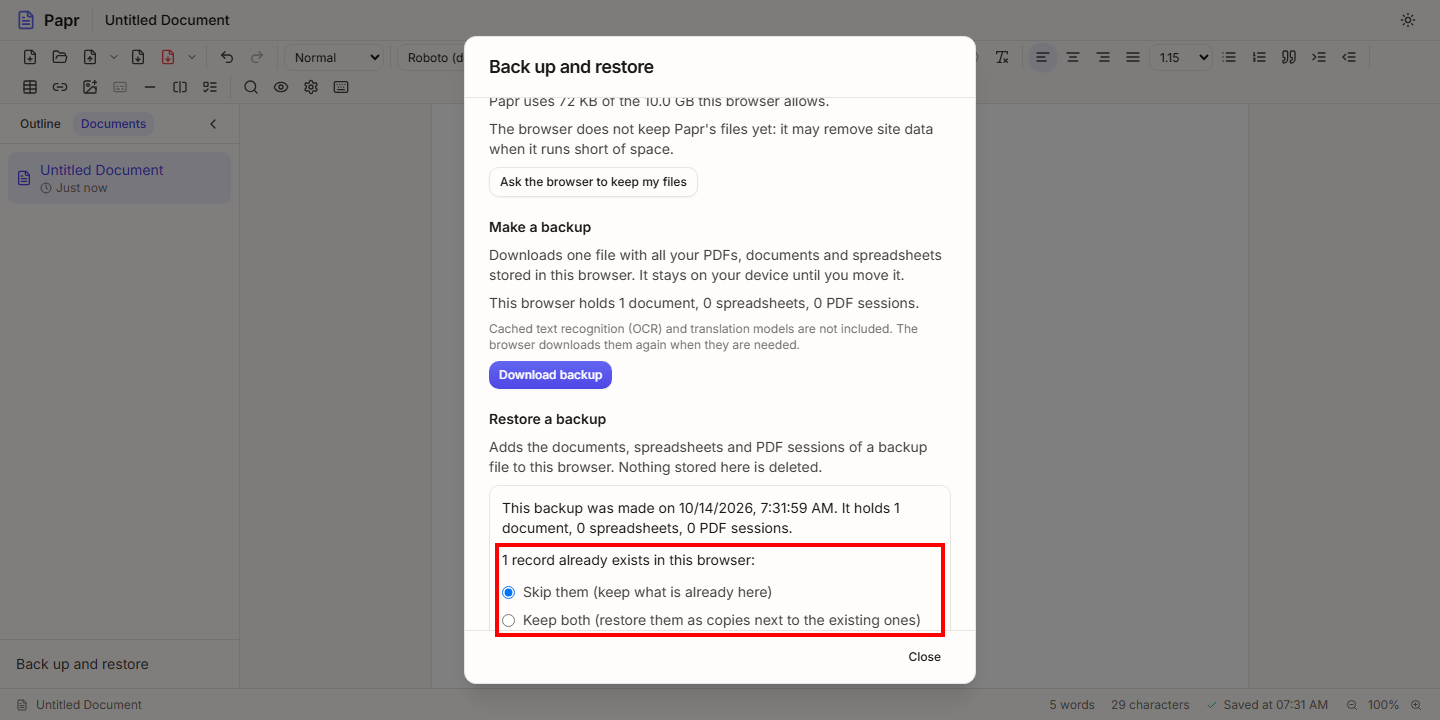This screenshot has width=1440, height=720.
Task: Click the insert image icon
Action: point(90,87)
